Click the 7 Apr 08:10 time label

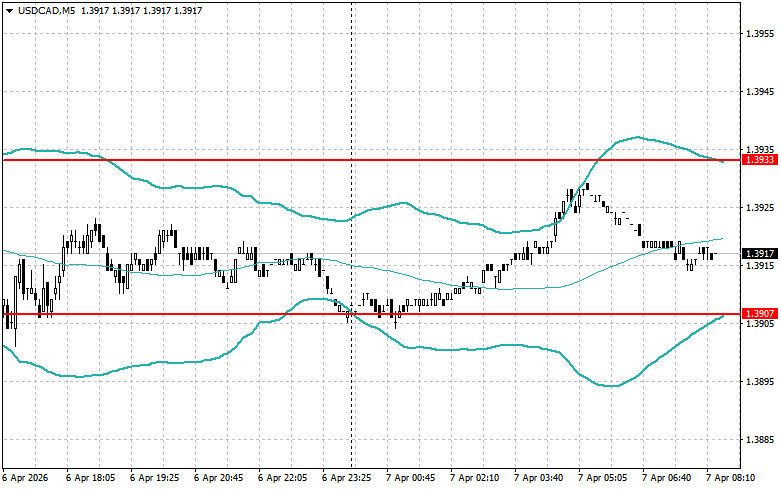[x=730, y=478]
